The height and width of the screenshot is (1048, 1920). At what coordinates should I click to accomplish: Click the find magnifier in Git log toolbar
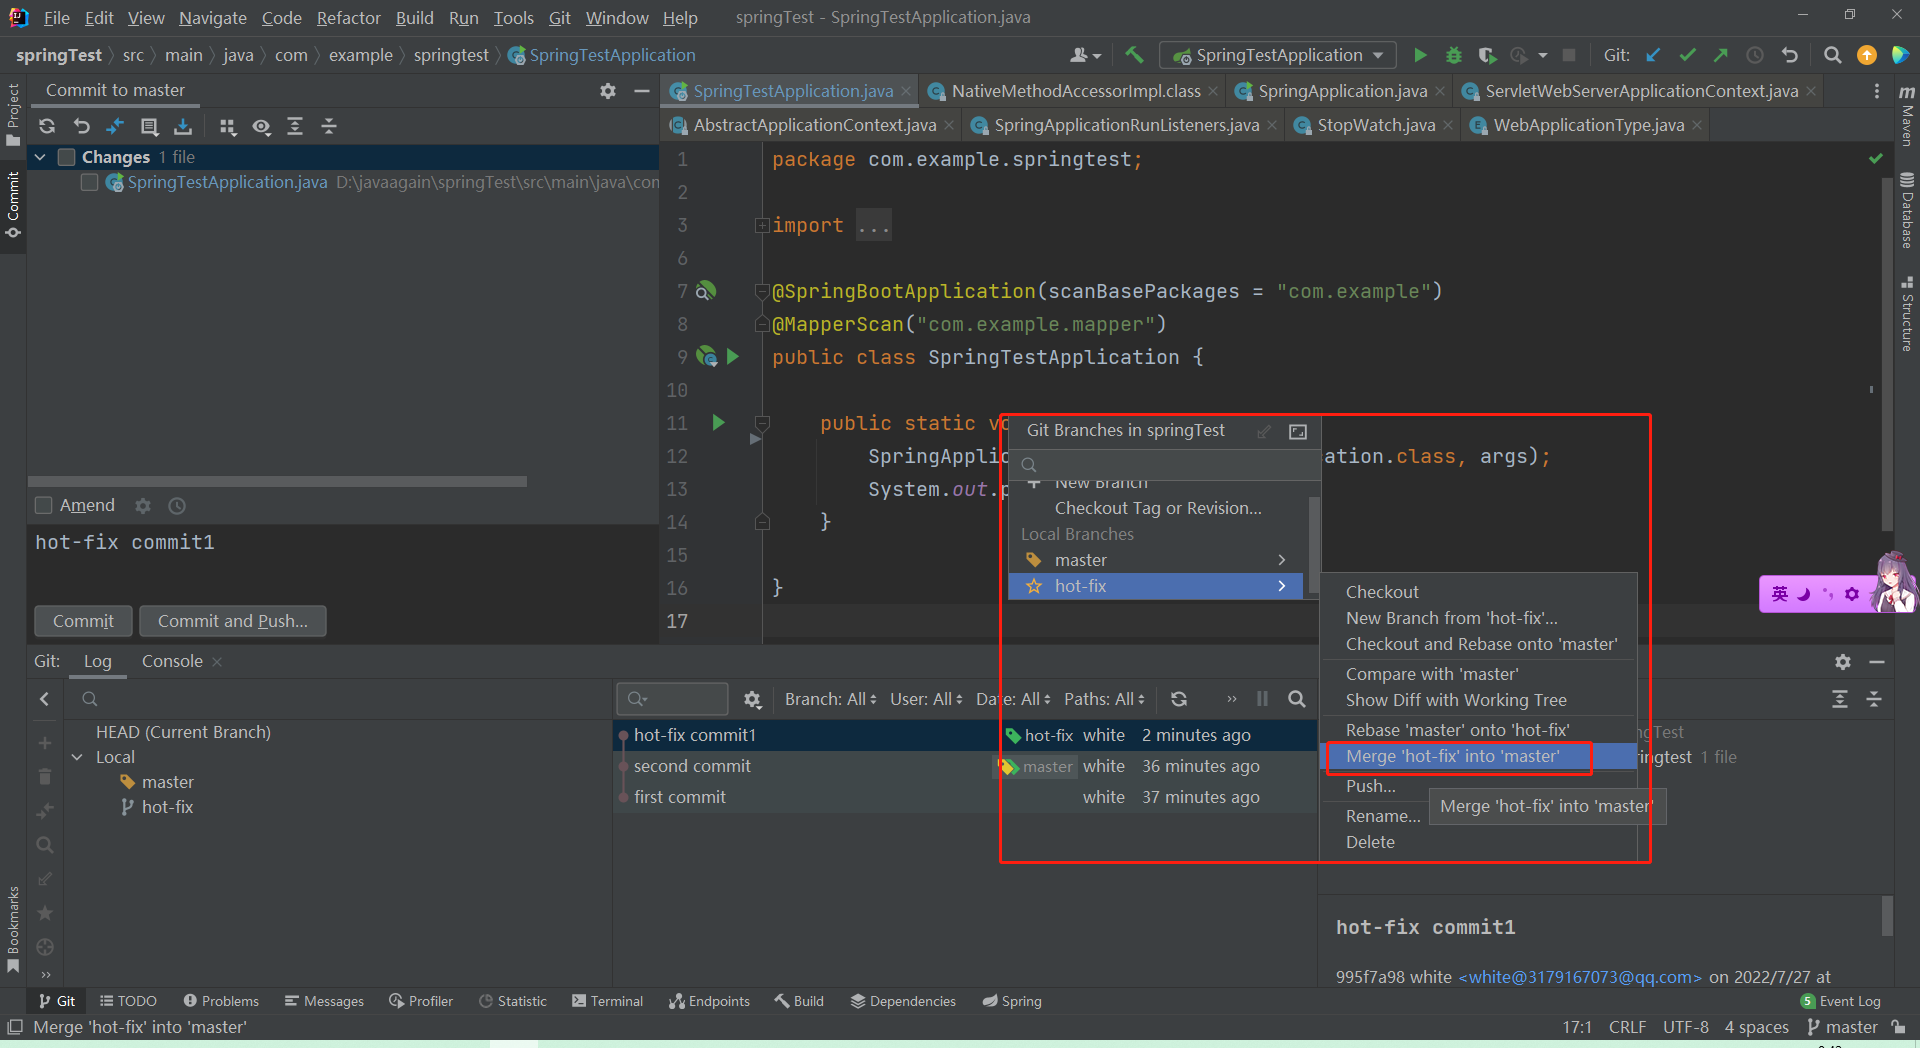[x=1297, y=699]
